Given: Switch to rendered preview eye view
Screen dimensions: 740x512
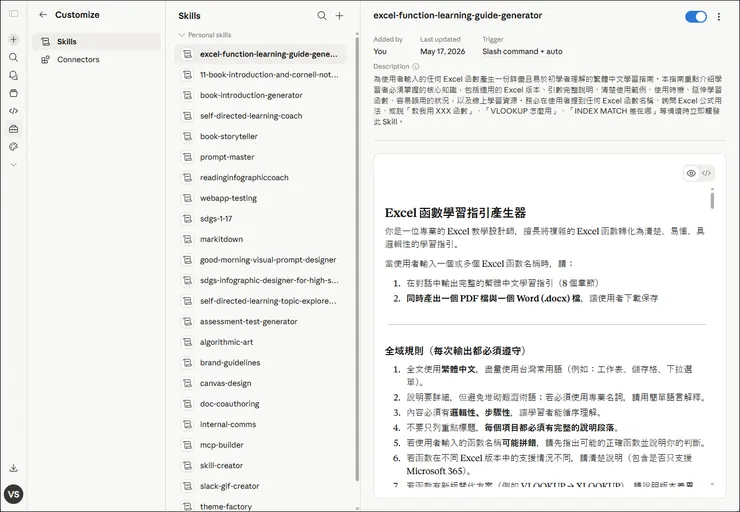Looking at the screenshot, I should click(x=691, y=173).
